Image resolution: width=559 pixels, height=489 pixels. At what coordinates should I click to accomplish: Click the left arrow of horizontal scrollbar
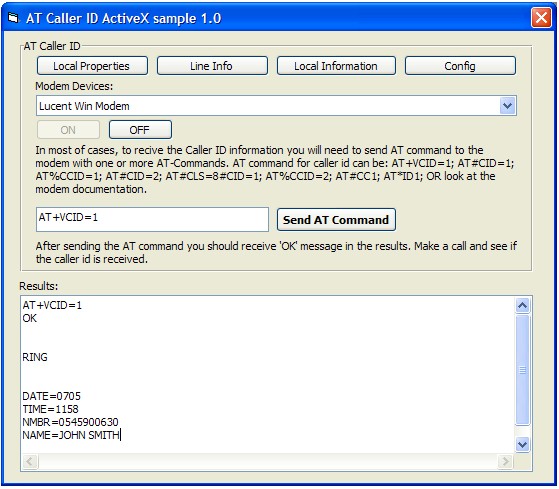point(30,462)
